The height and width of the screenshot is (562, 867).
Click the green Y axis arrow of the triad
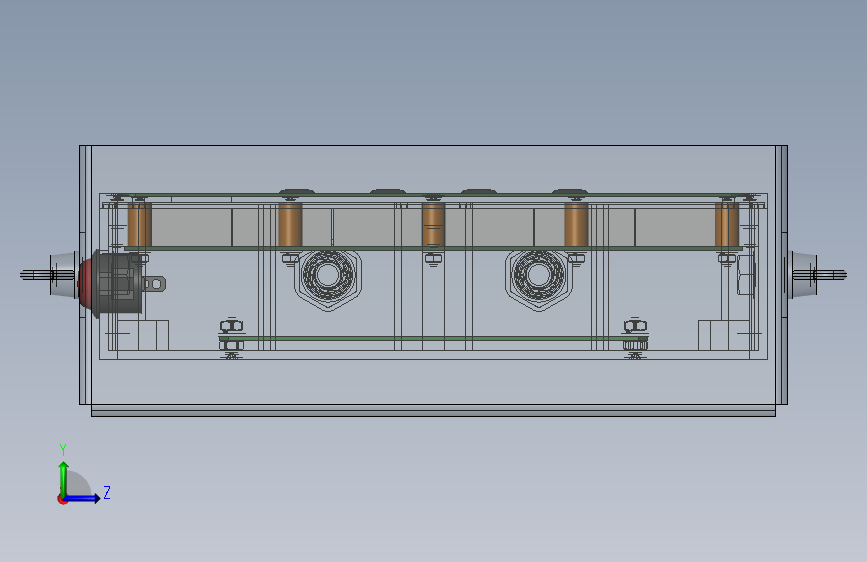[x=64, y=478]
